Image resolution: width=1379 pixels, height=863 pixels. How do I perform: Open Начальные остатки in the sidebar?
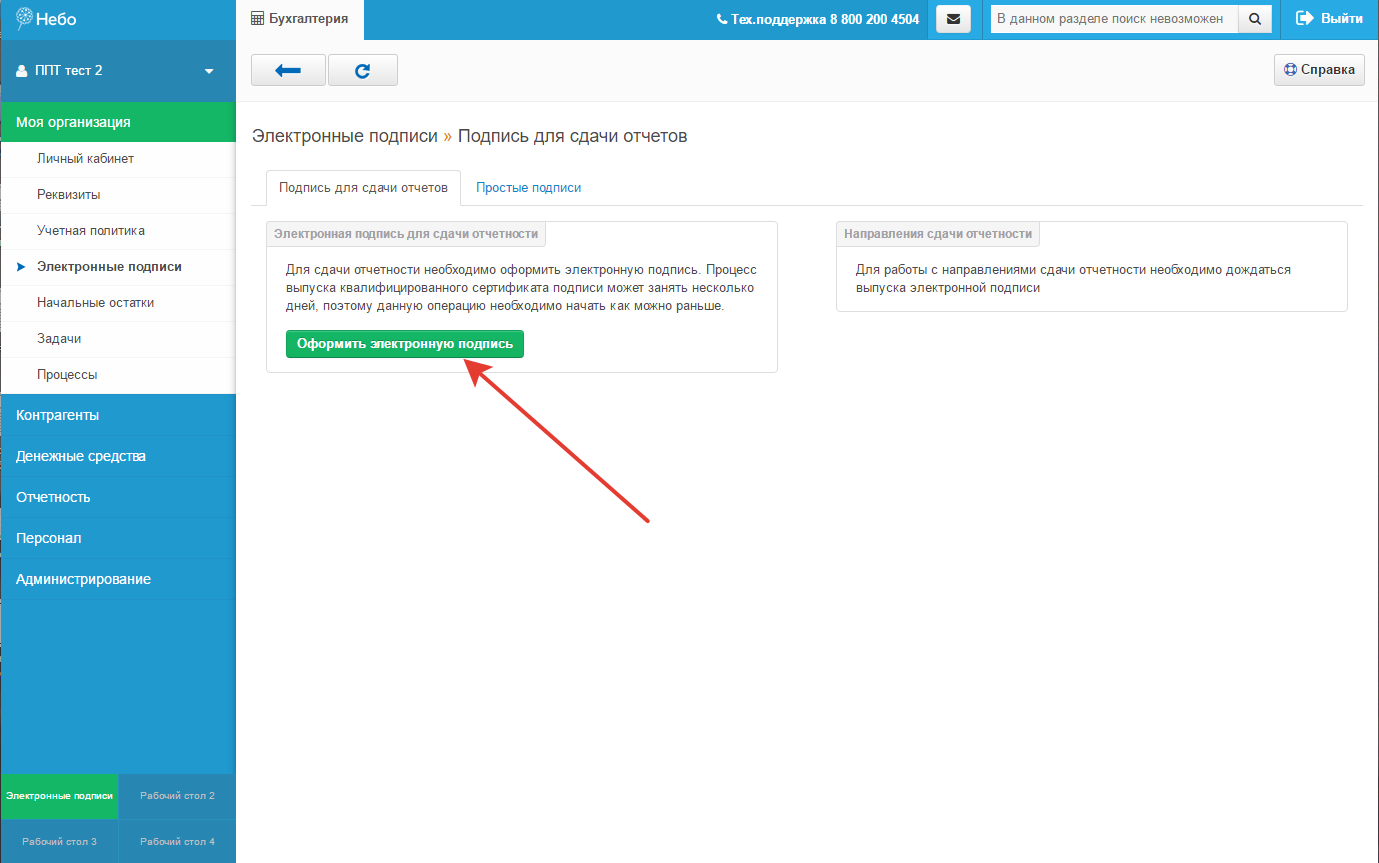coord(95,303)
